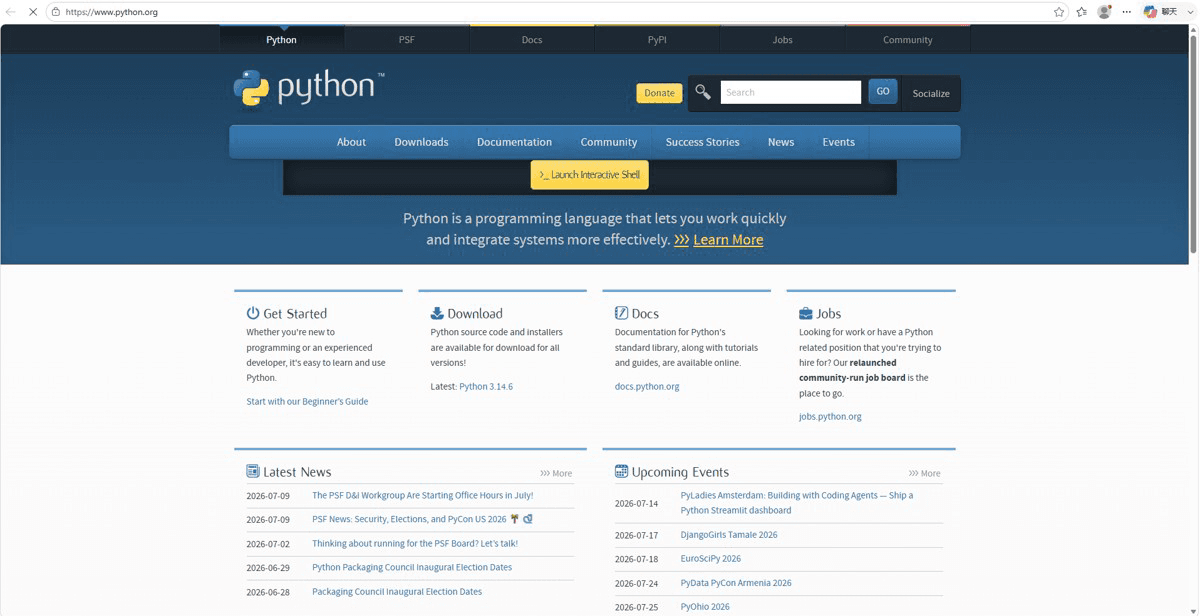Open PyData PyCon Armenia 2026 event
This screenshot has width=1200, height=616.
pyautogui.click(x=736, y=583)
